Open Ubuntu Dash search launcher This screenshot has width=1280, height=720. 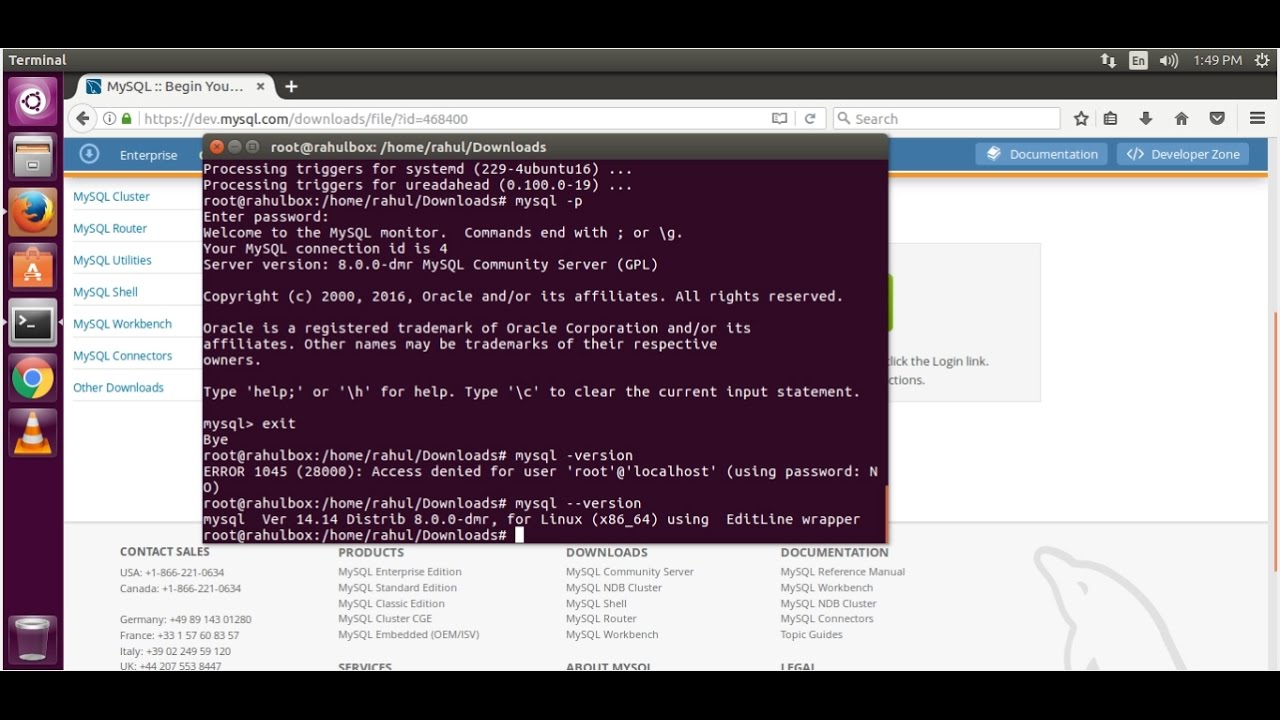tap(32, 102)
